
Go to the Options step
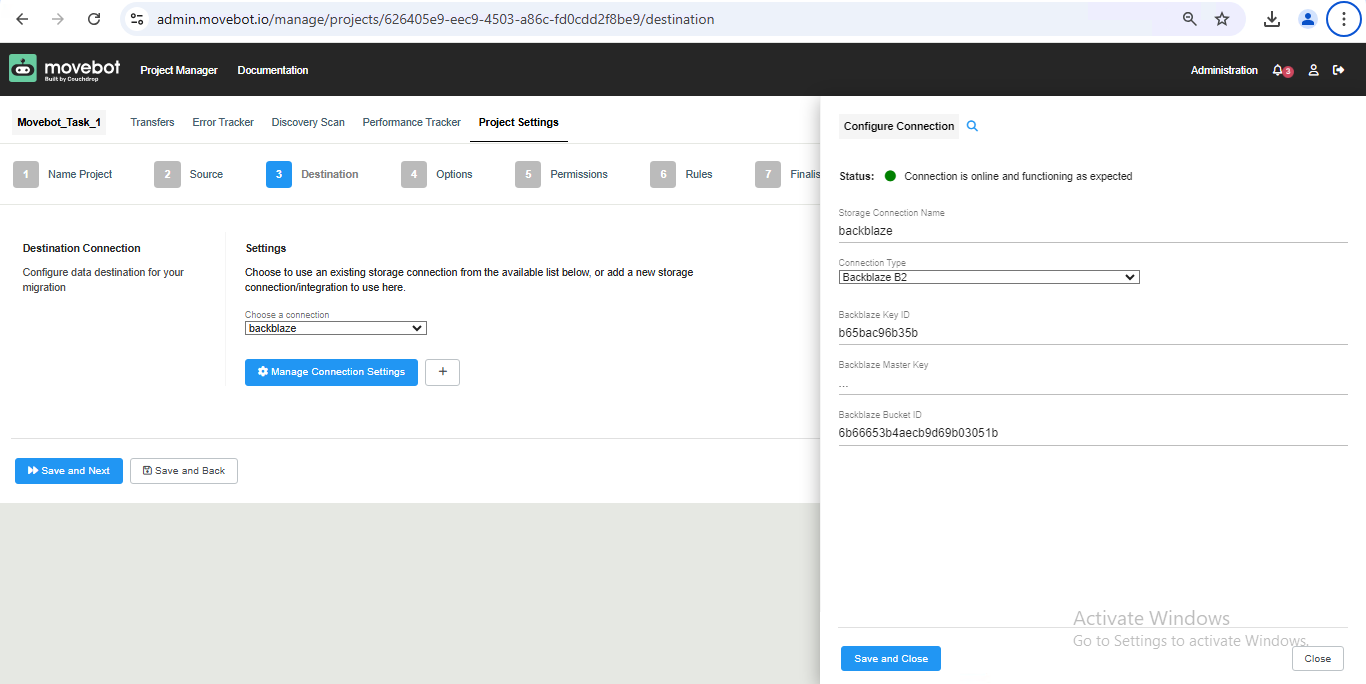click(x=454, y=174)
